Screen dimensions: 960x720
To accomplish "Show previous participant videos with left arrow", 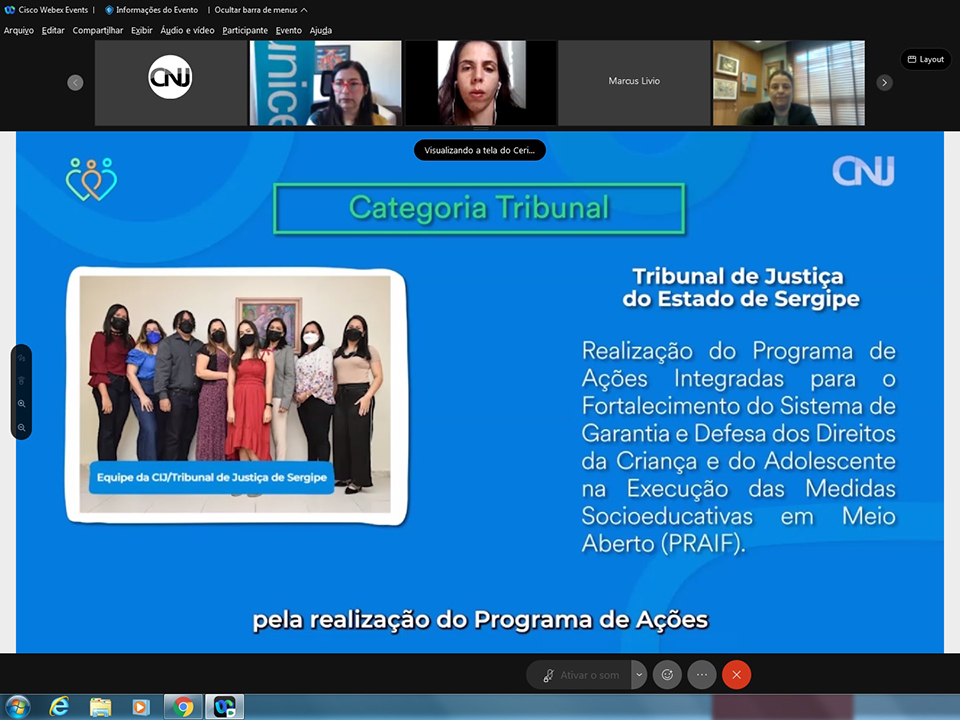I will pos(75,83).
